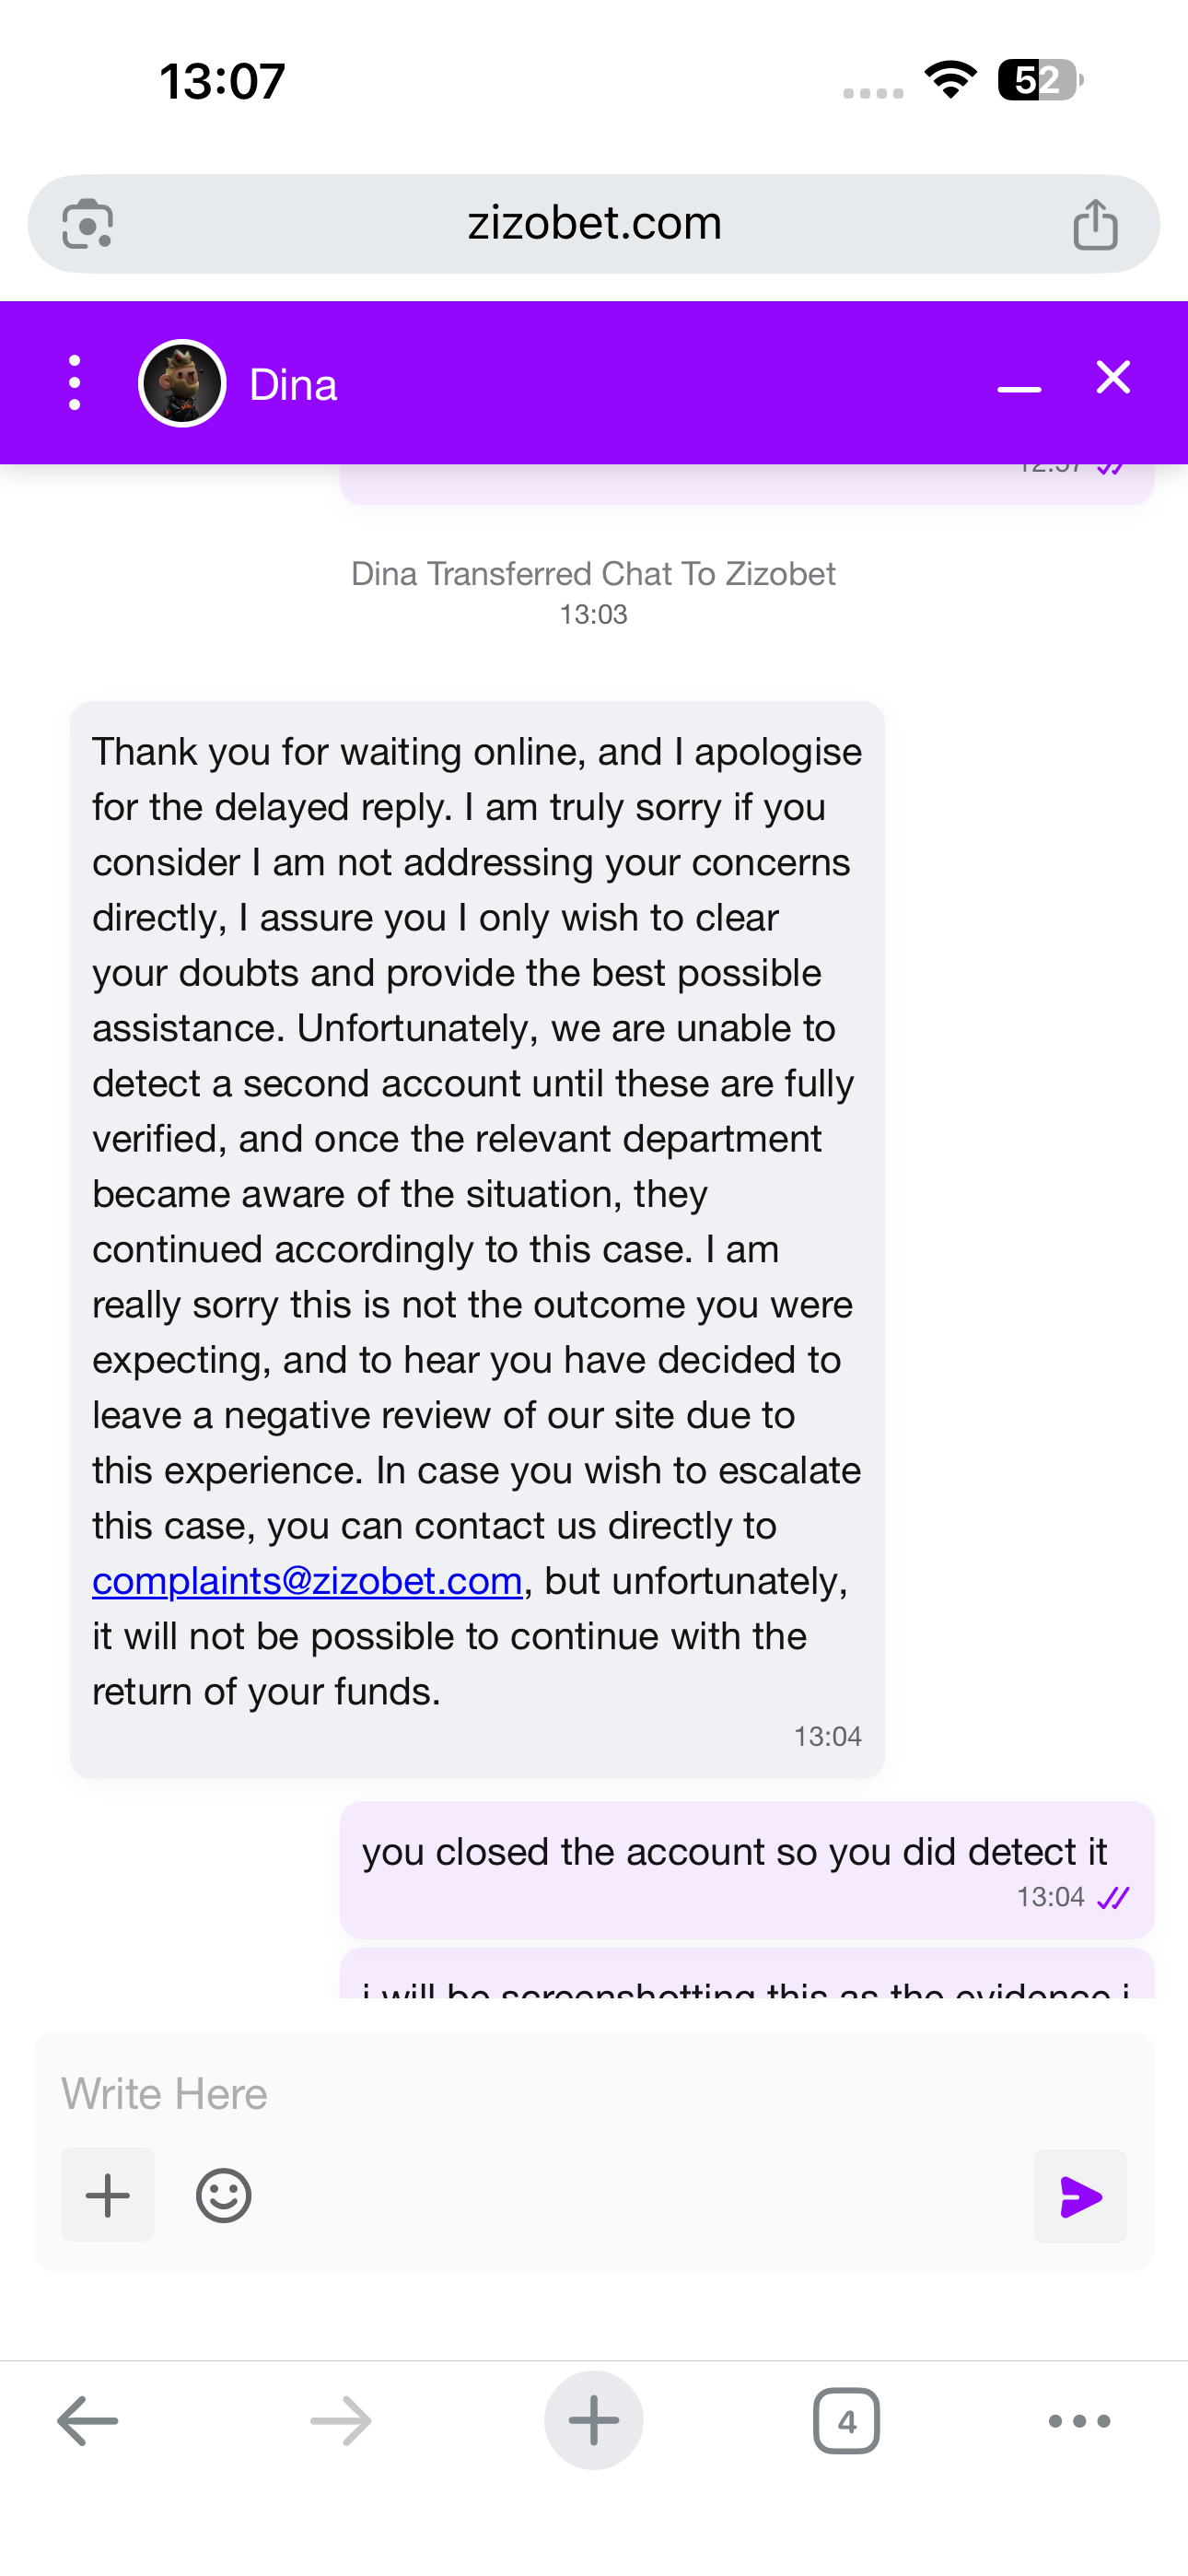
Task: Tap the browser forward arrow
Action: coord(341,2421)
